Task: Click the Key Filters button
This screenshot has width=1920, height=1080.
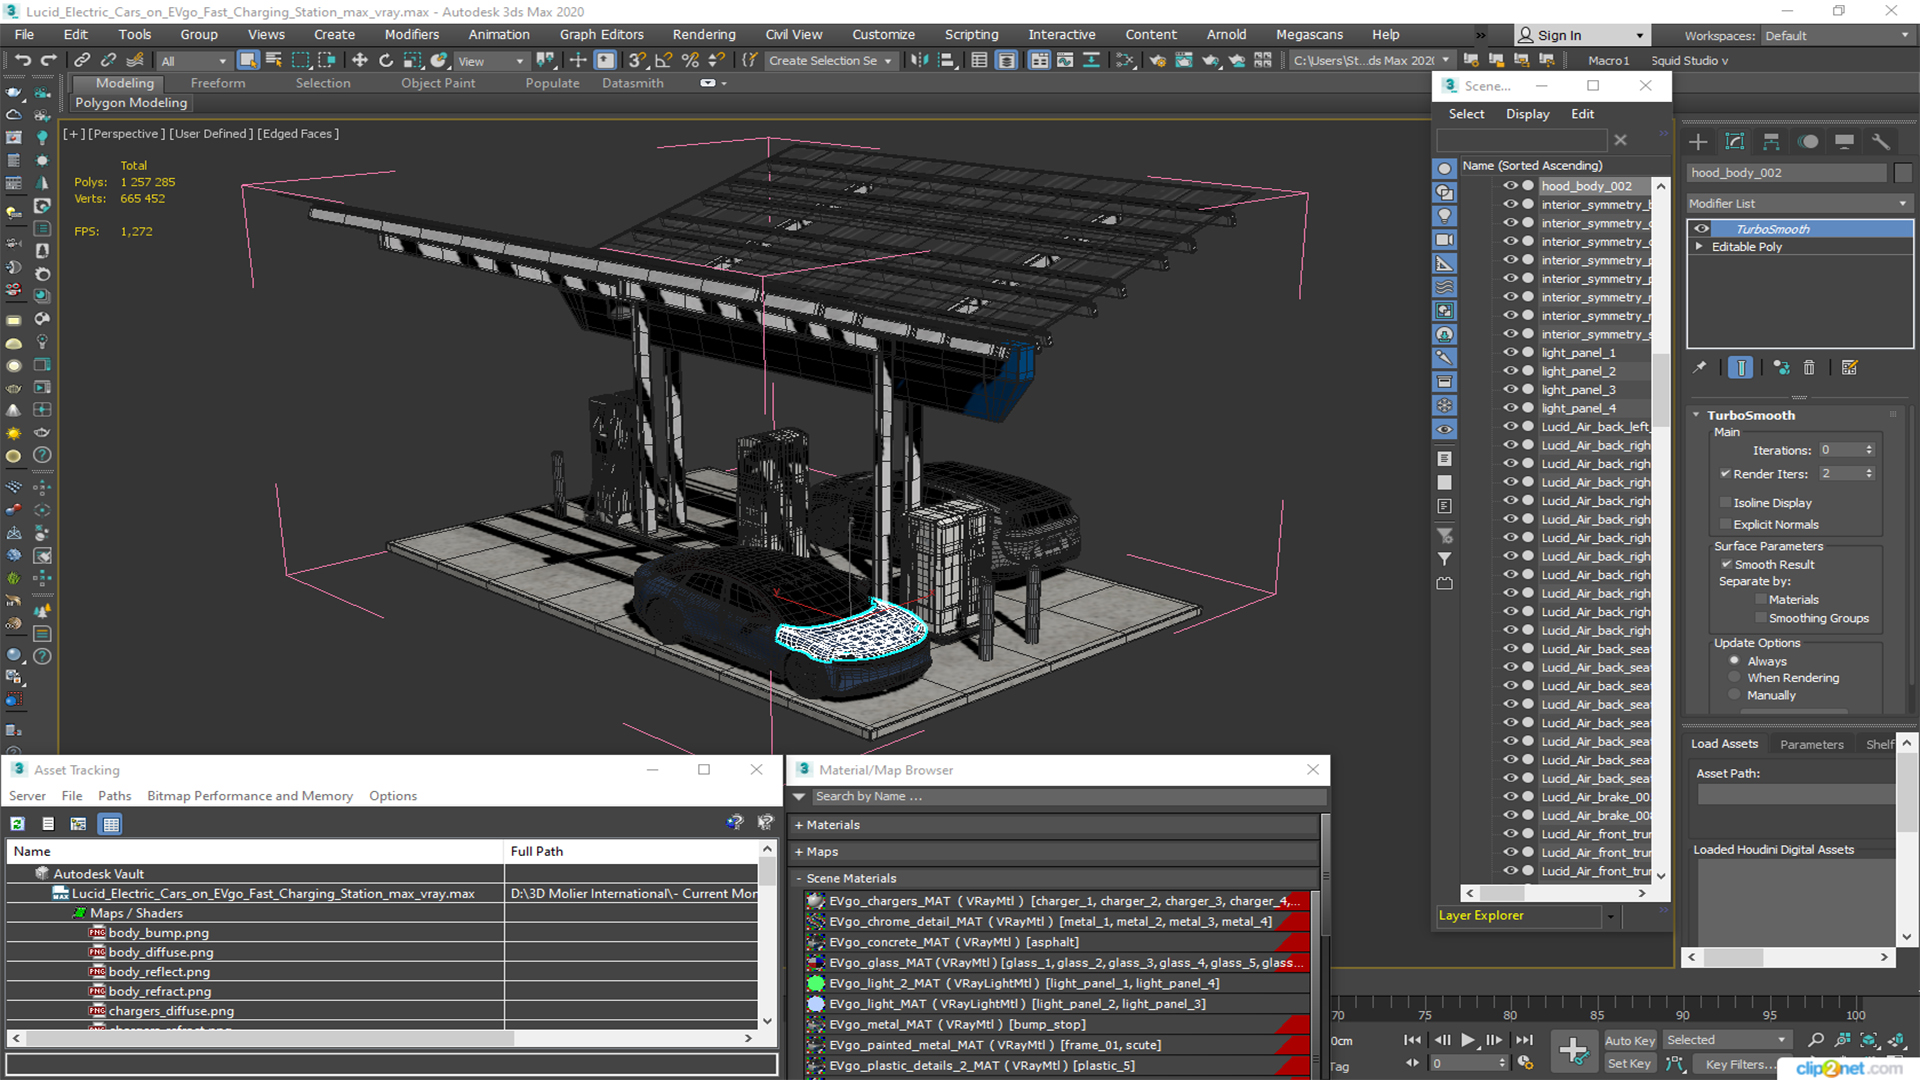Action: [x=1739, y=1064]
